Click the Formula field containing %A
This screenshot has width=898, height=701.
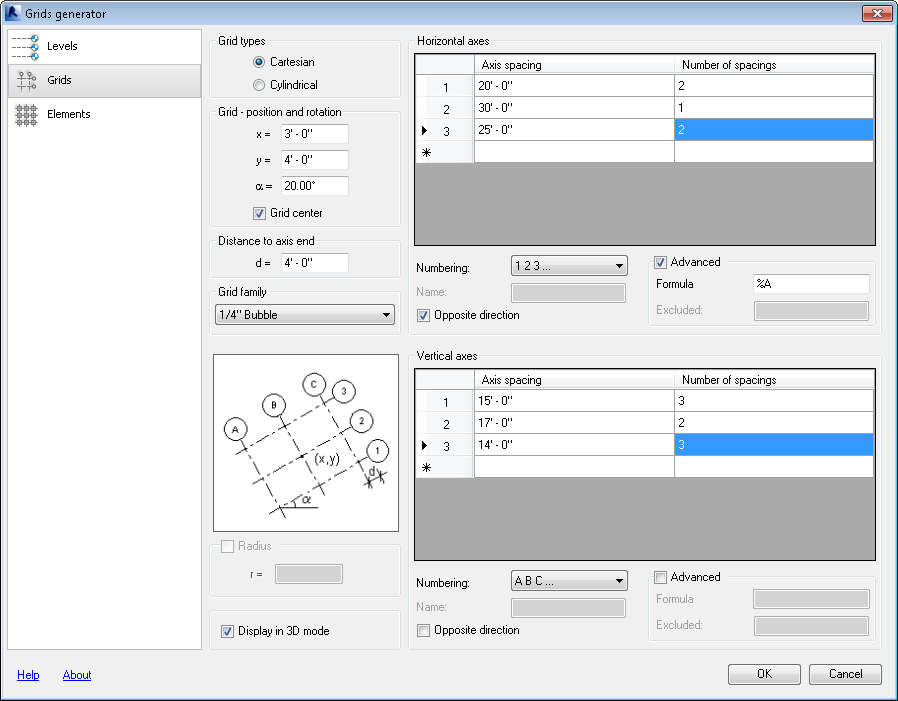tap(811, 283)
